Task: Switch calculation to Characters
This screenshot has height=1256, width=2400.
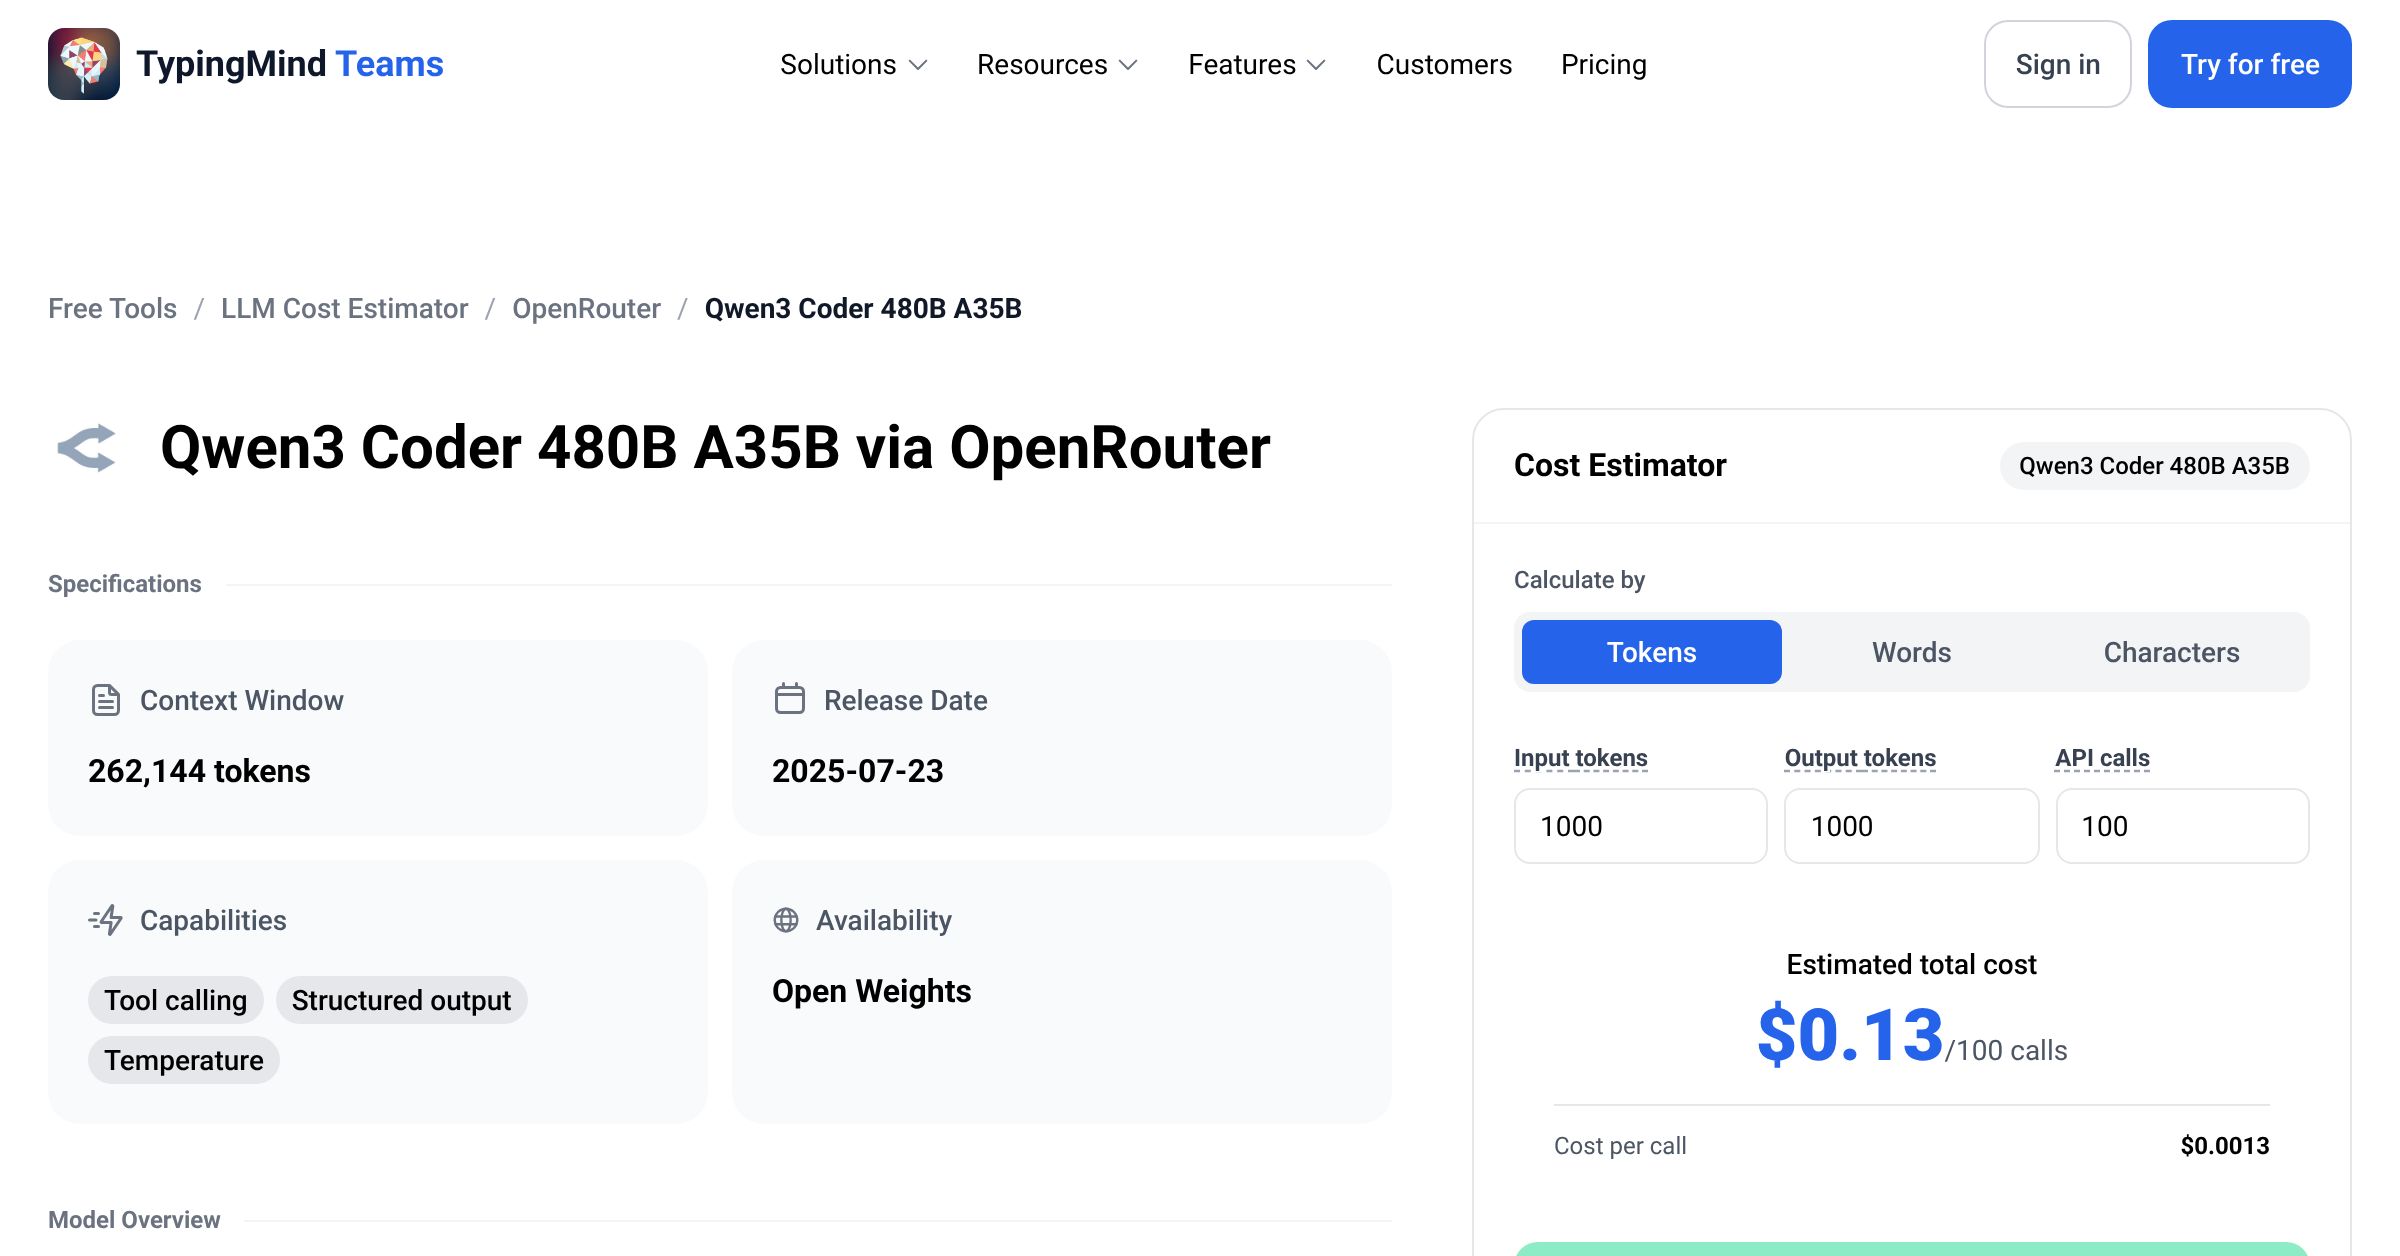Action: pyautogui.click(x=2171, y=652)
